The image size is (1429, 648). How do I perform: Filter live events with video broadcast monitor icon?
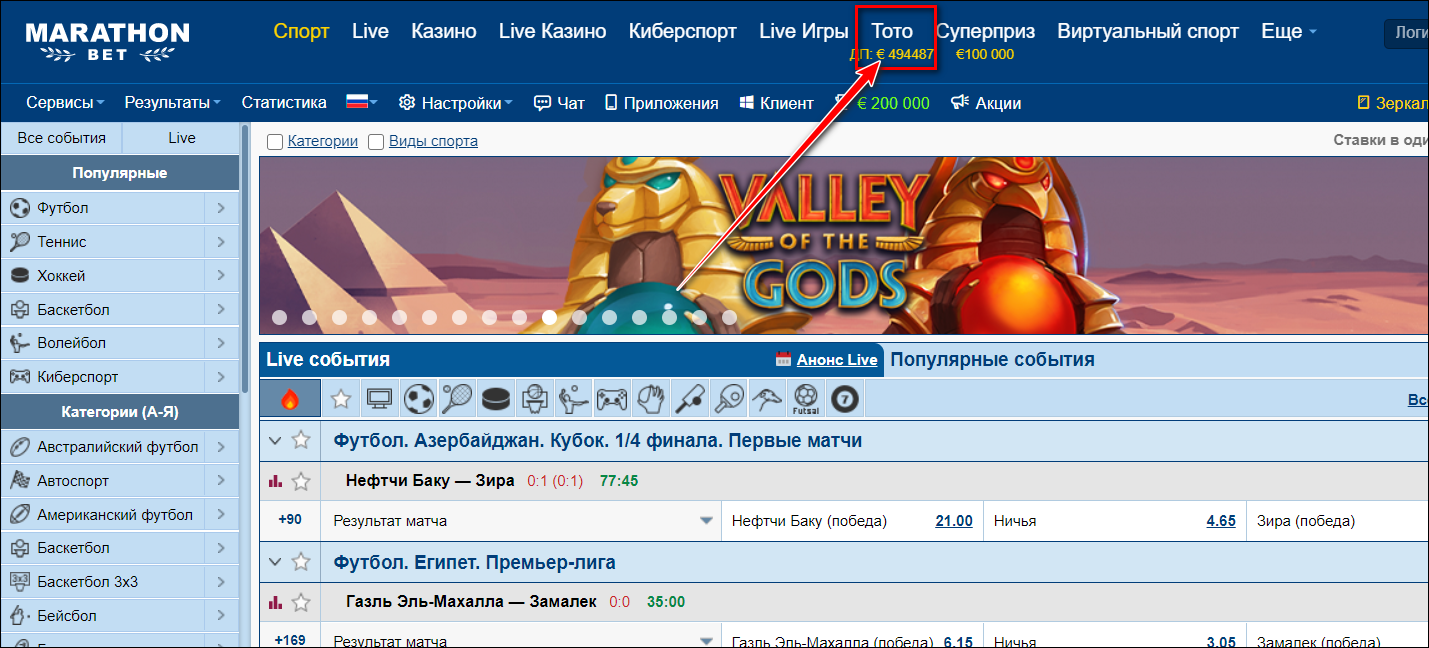click(379, 399)
